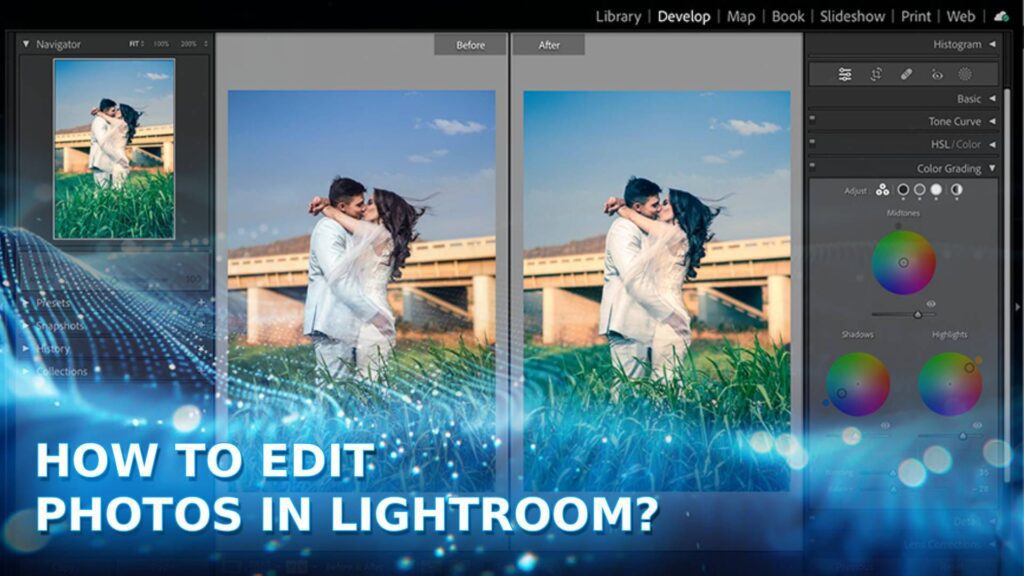Open the Map module

(x=741, y=16)
